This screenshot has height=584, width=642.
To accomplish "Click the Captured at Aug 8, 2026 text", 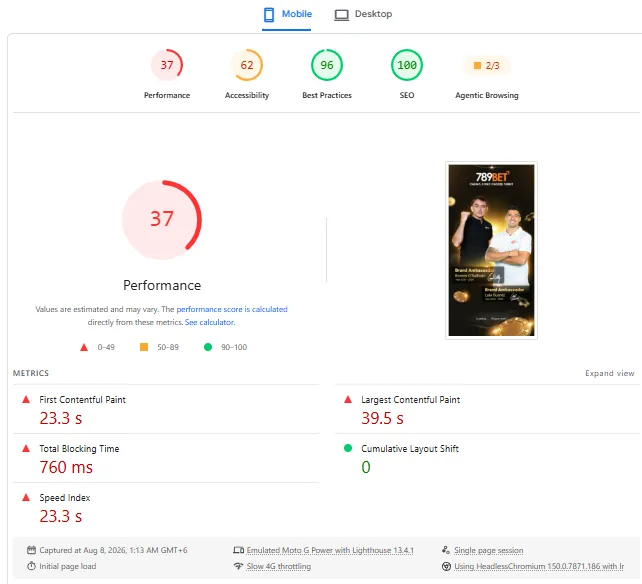I will (113, 550).
